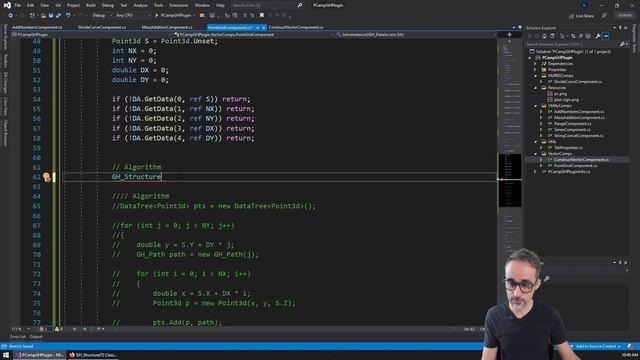Close the PointGridComponent.cs tab
640x360 pixels.
[264, 27]
